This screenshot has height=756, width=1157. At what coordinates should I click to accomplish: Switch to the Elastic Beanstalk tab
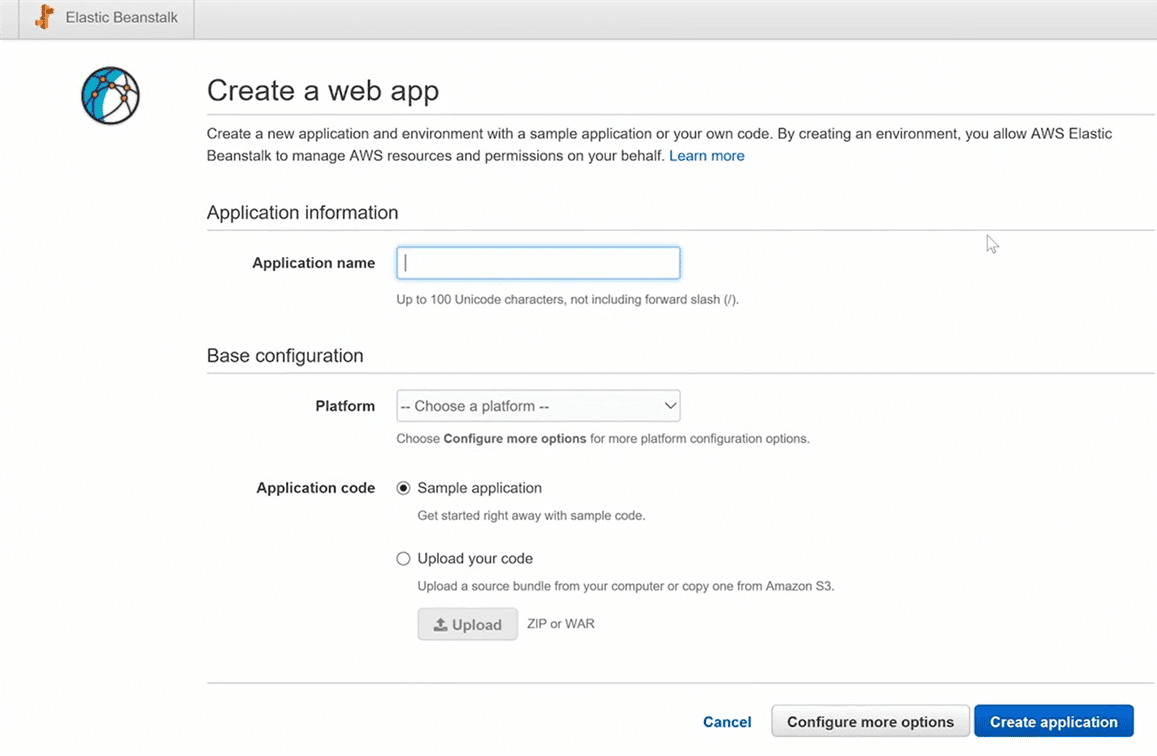(x=110, y=18)
